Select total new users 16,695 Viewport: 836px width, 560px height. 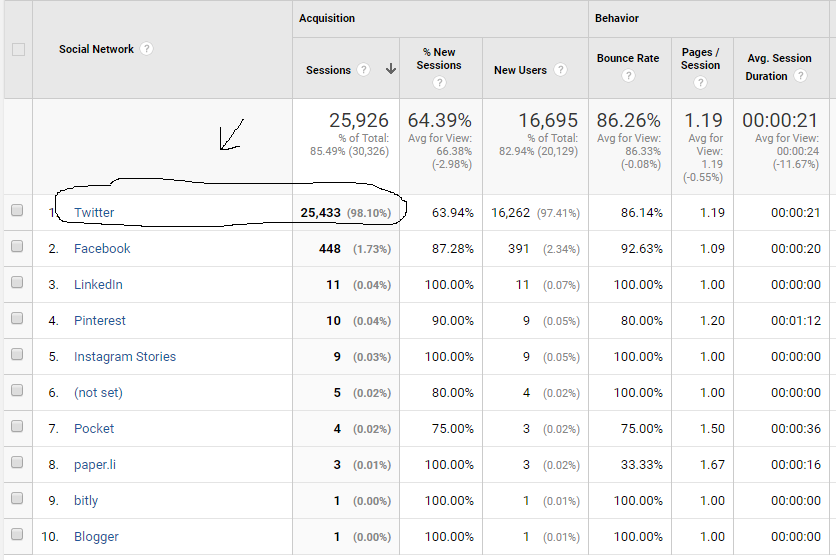[x=548, y=121]
